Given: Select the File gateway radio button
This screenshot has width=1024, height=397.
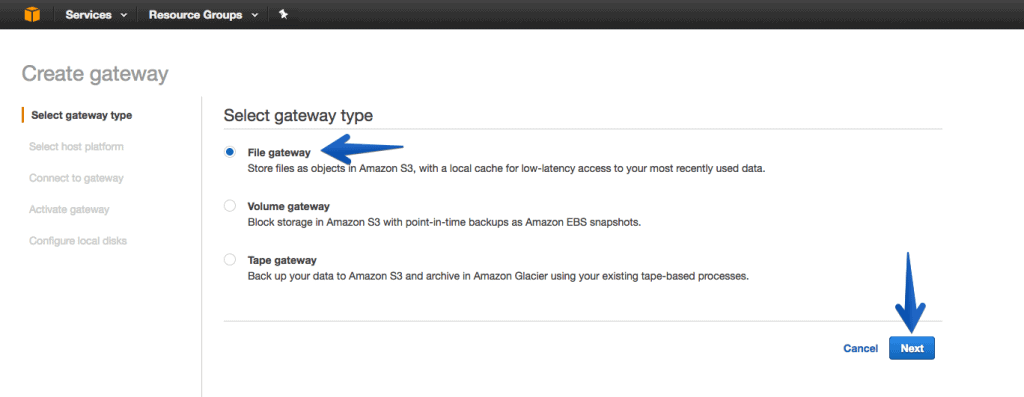Looking at the screenshot, I should click(229, 152).
